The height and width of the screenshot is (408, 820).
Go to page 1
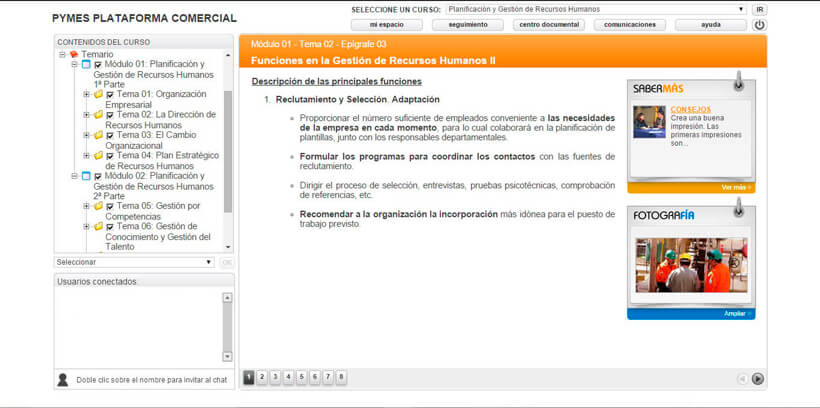[249, 377]
